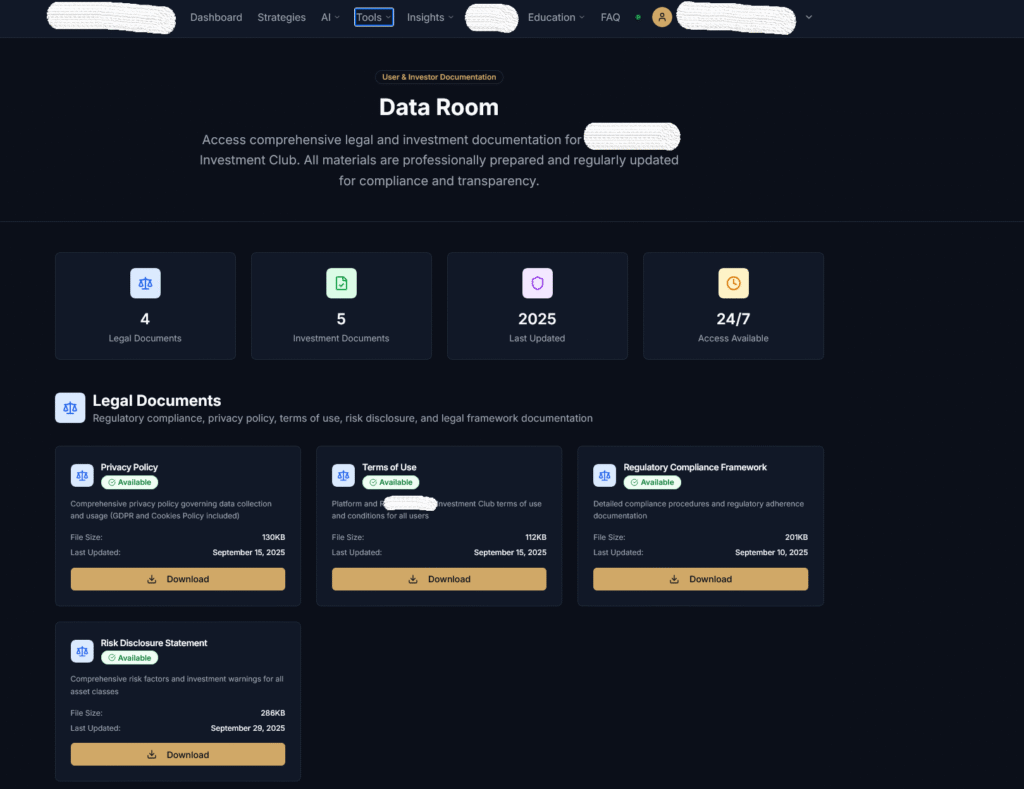The width and height of the screenshot is (1024, 789).
Task: Expand the Insights navigation dropdown
Action: [x=430, y=17]
